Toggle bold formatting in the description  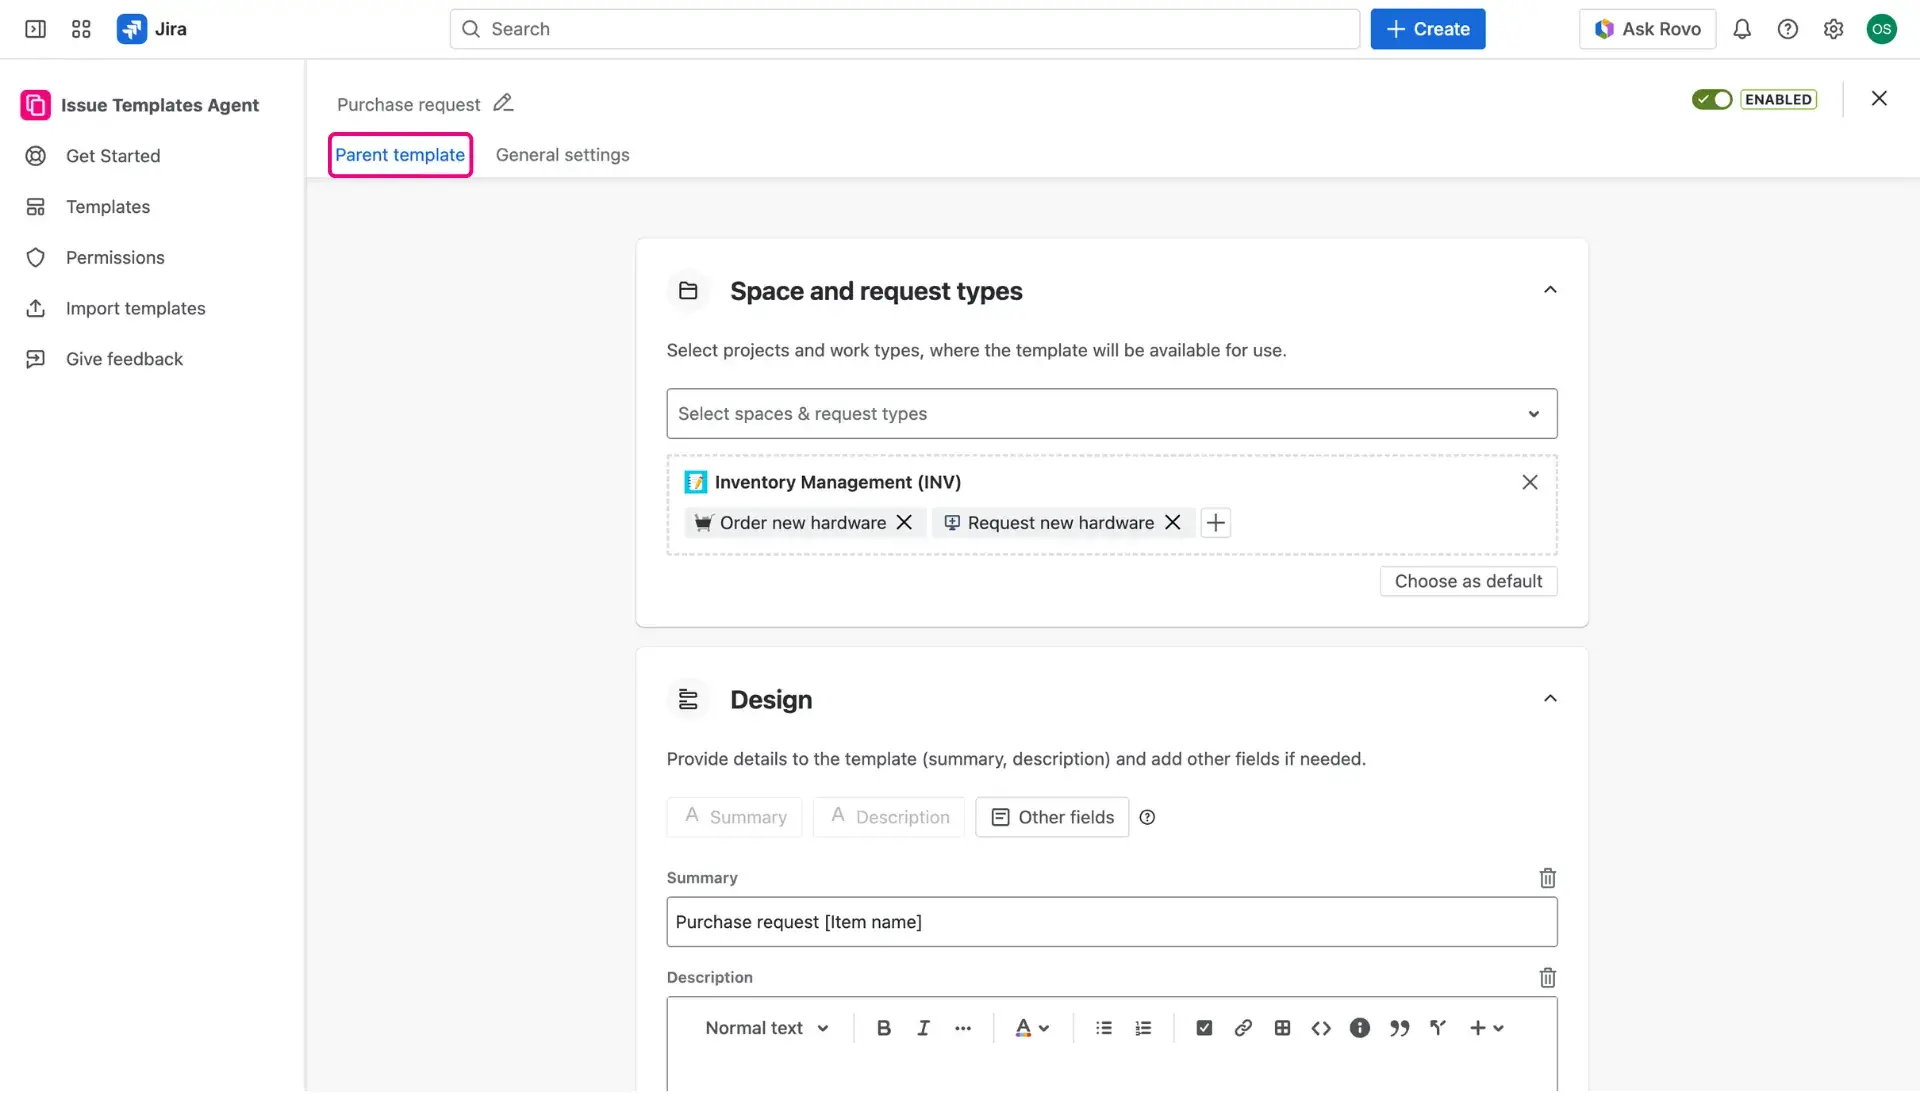[x=883, y=1027]
